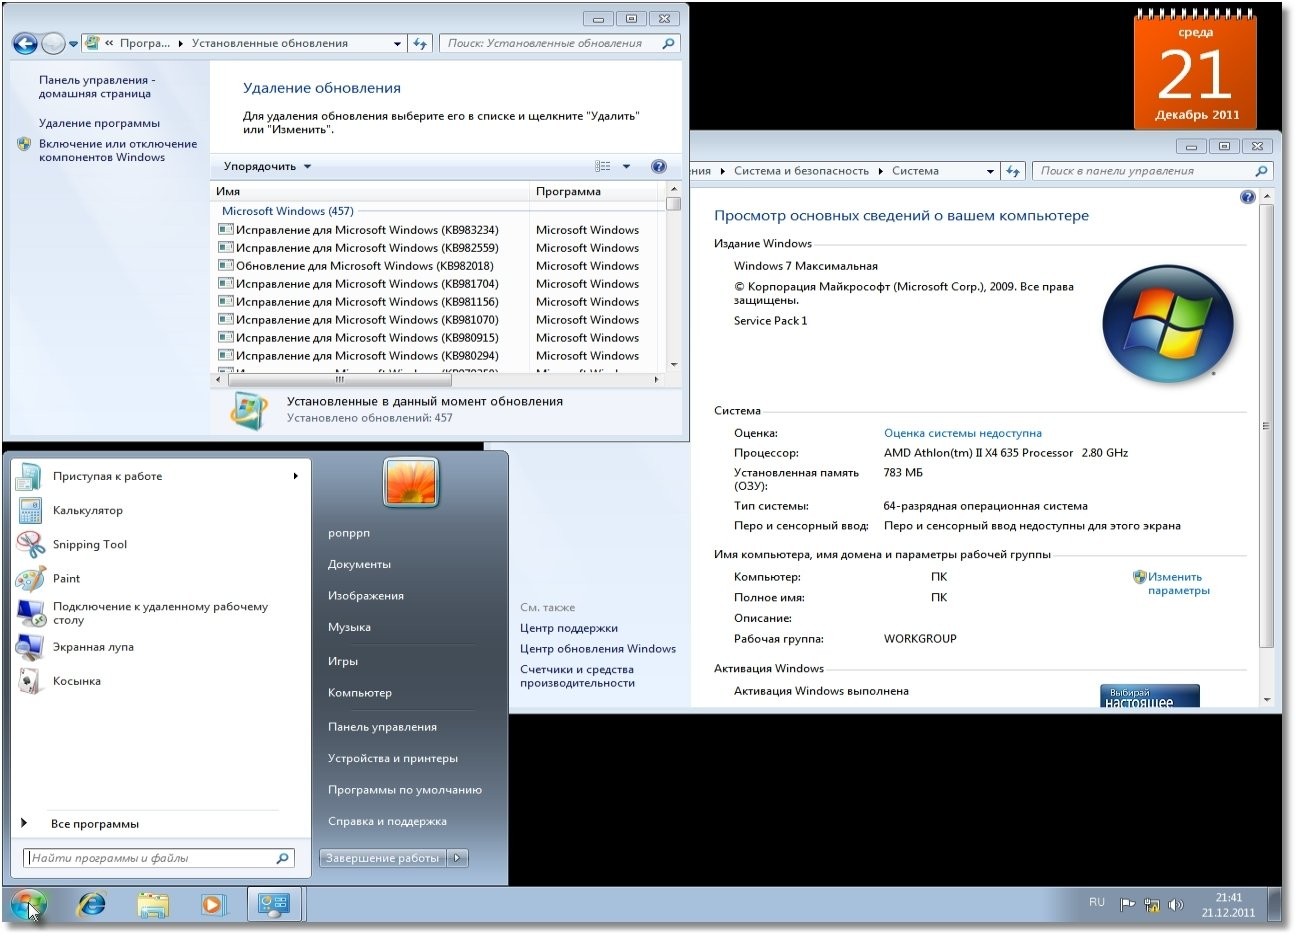The width and height of the screenshot is (1296, 936).
Task: Select update KB982018 row
Action: (437, 266)
